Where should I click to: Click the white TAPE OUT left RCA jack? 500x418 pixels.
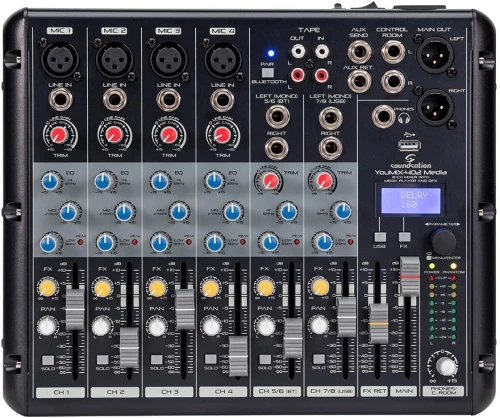pyautogui.click(x=298, y=51)
